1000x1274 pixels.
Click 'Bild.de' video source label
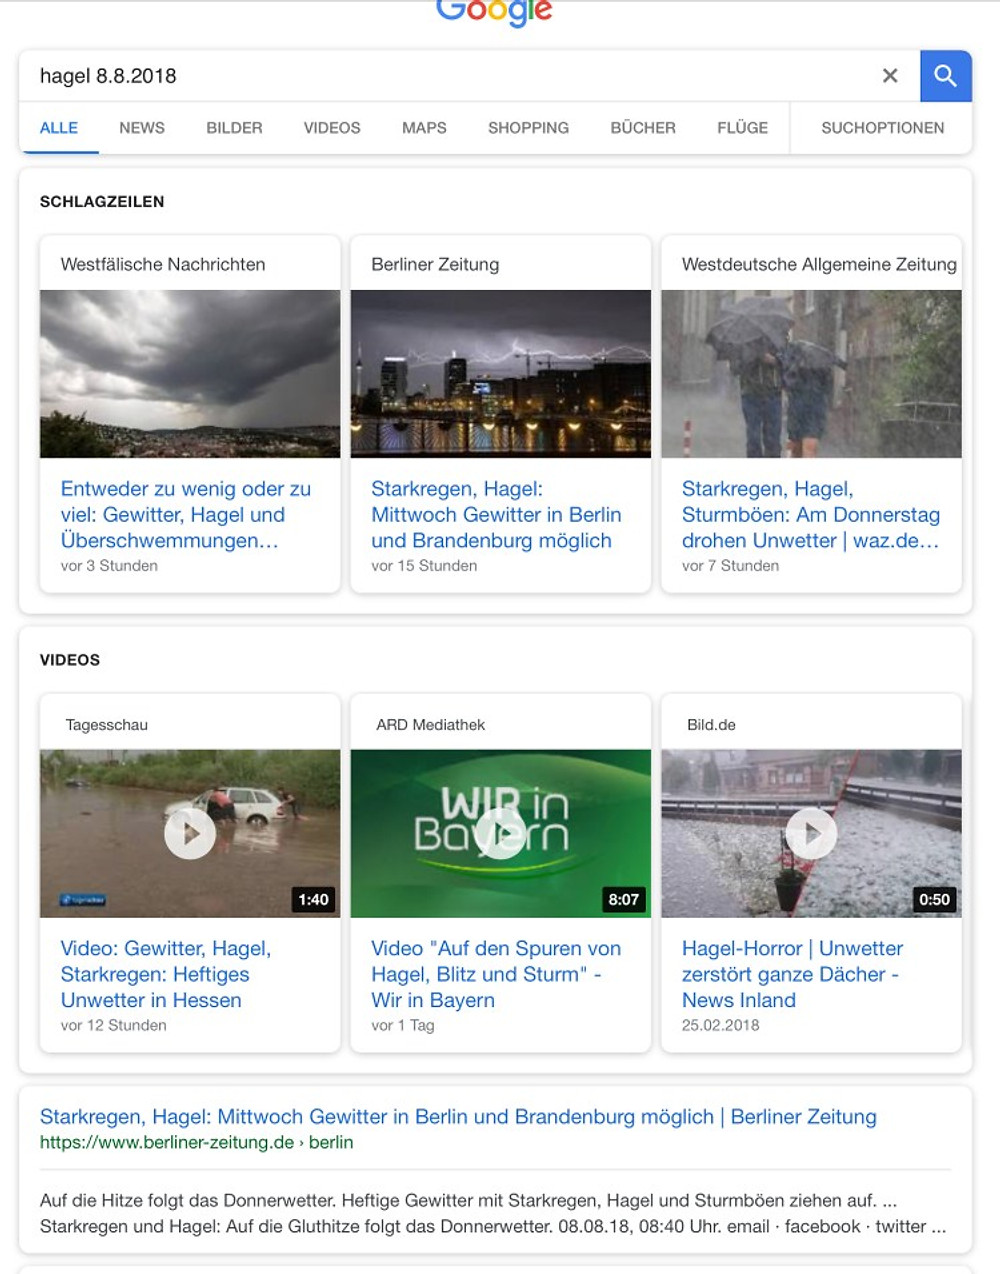pyautogui.click(x=711, y=725)
